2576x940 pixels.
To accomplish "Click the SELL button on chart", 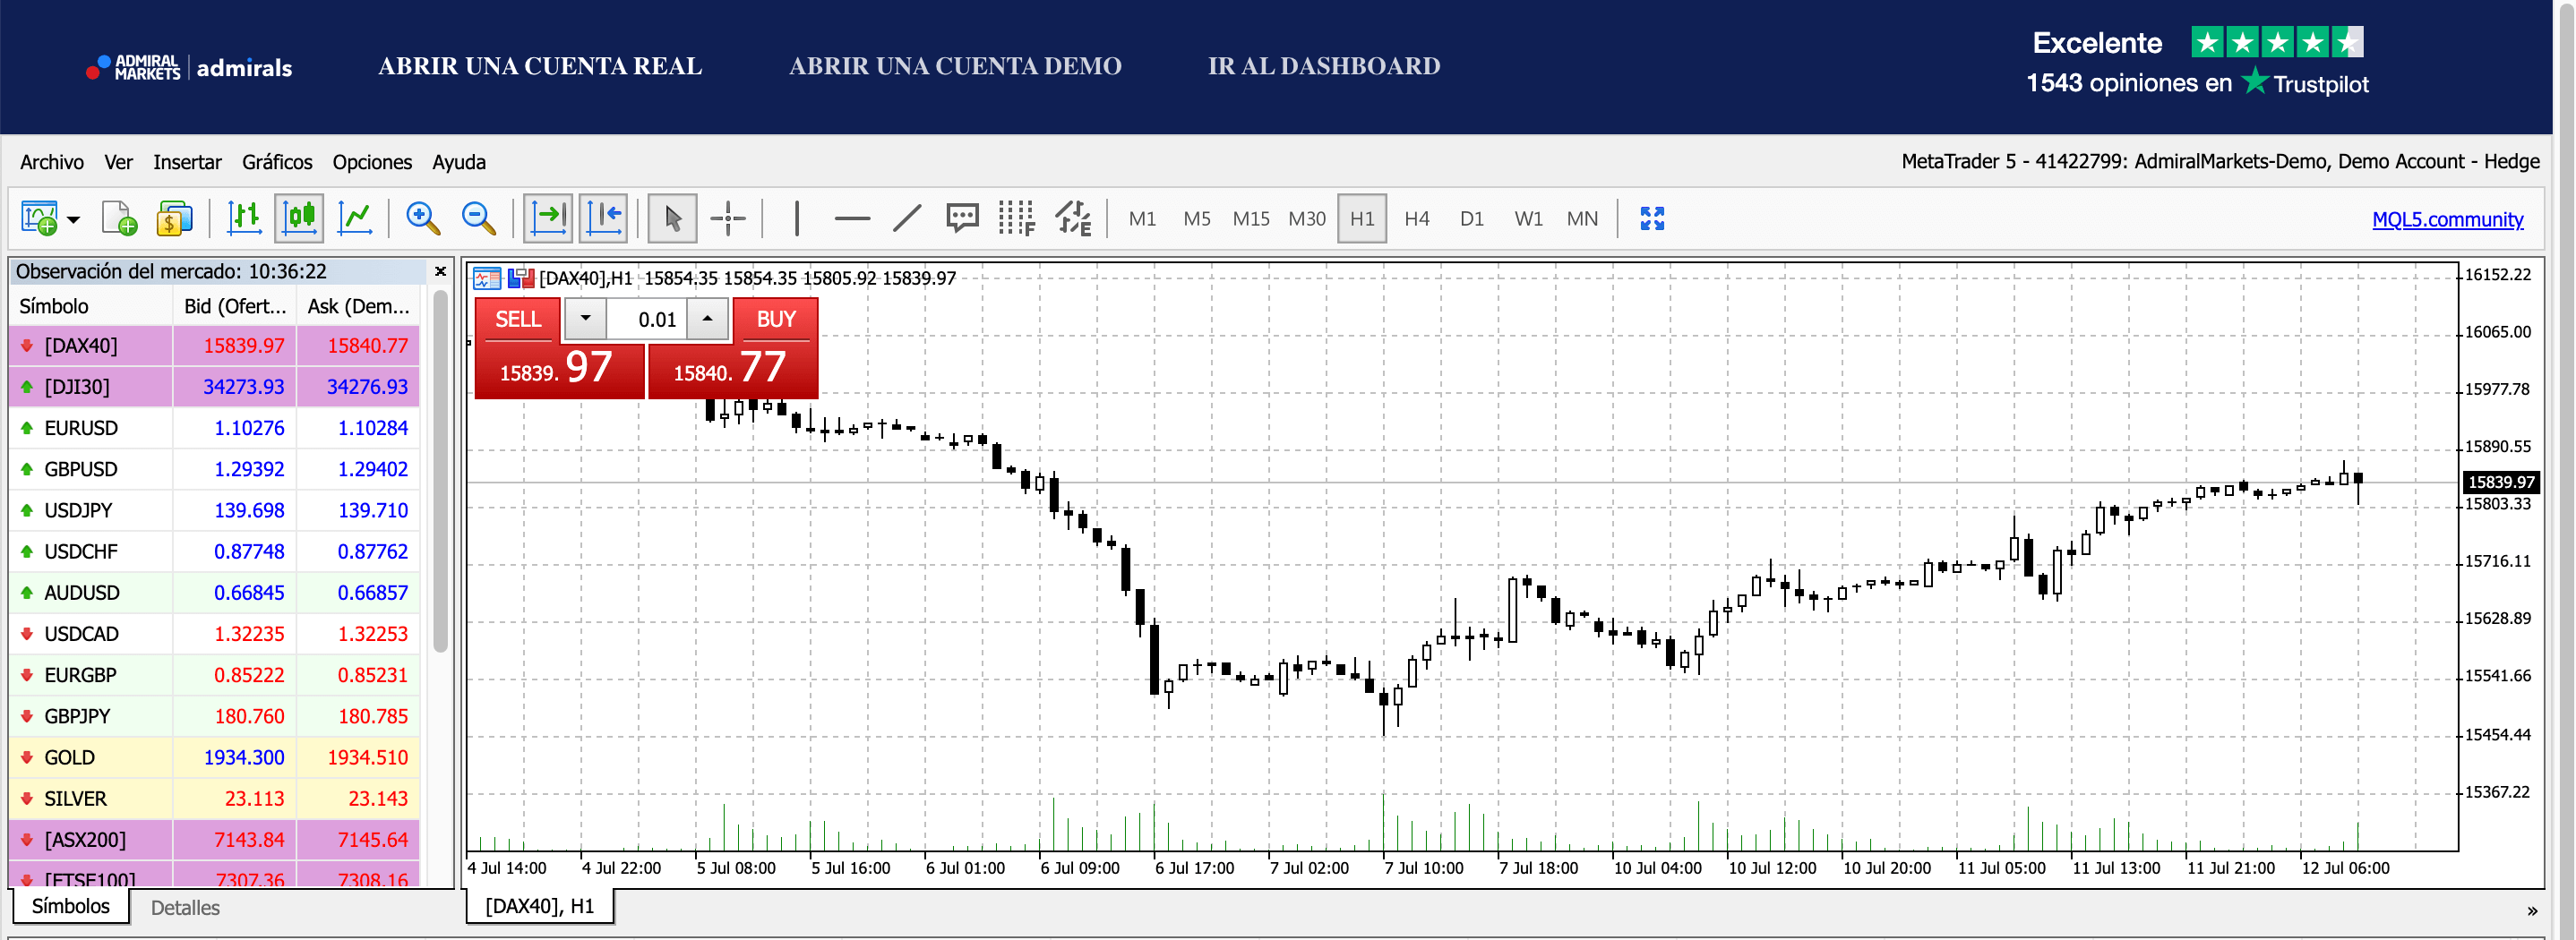I will (518, 319).
